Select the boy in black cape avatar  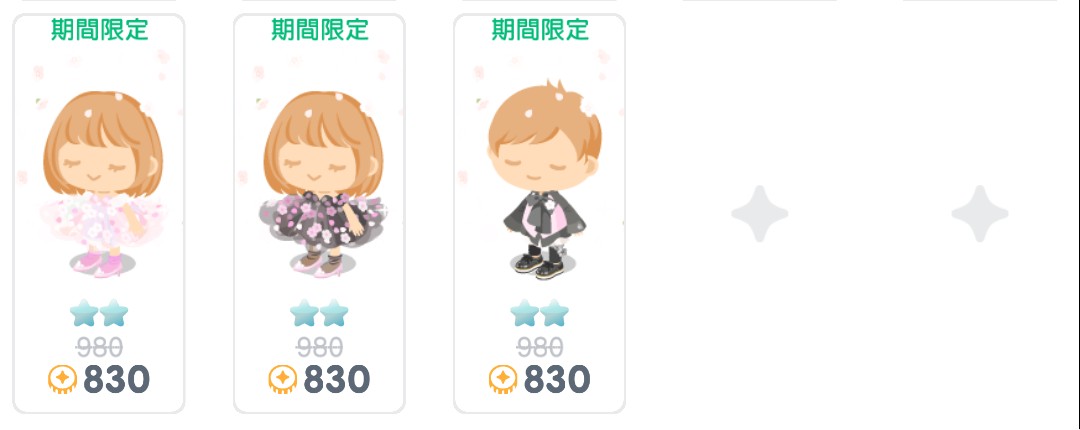543,181
